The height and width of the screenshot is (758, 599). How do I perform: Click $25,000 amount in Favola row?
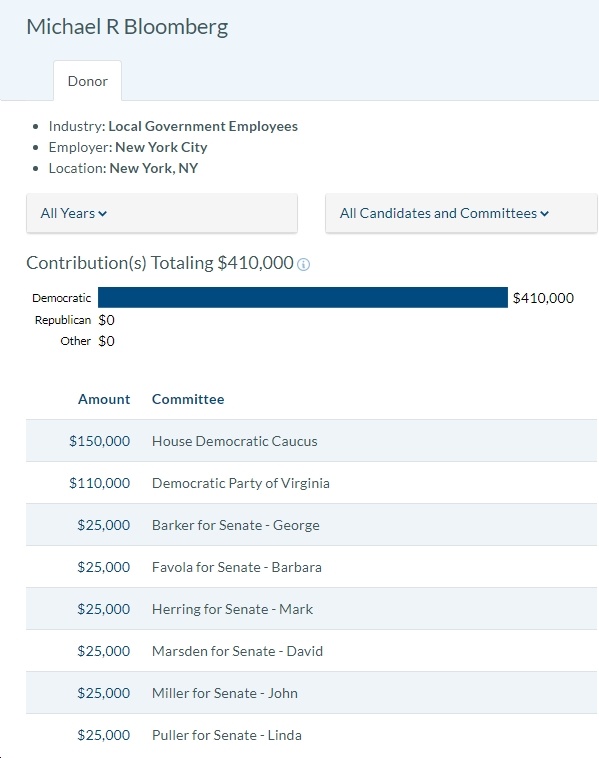click(103, 567)
